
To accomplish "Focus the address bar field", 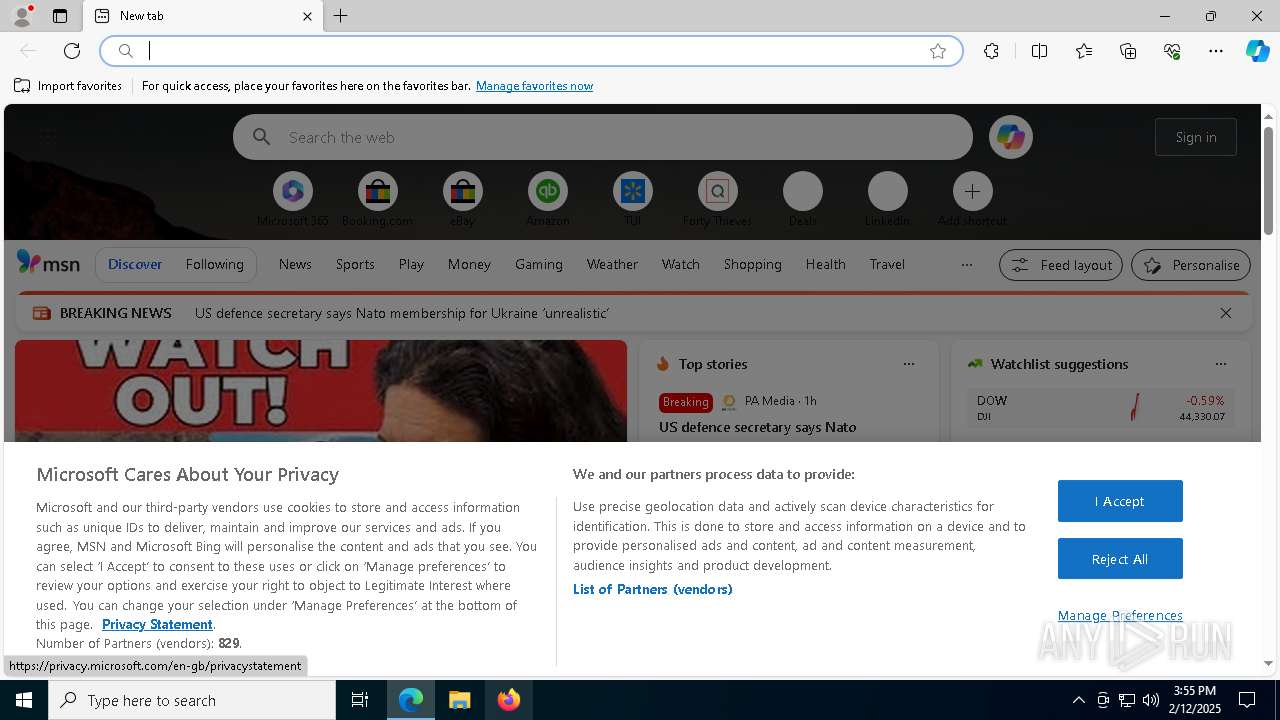I will (x=530, y=51).
